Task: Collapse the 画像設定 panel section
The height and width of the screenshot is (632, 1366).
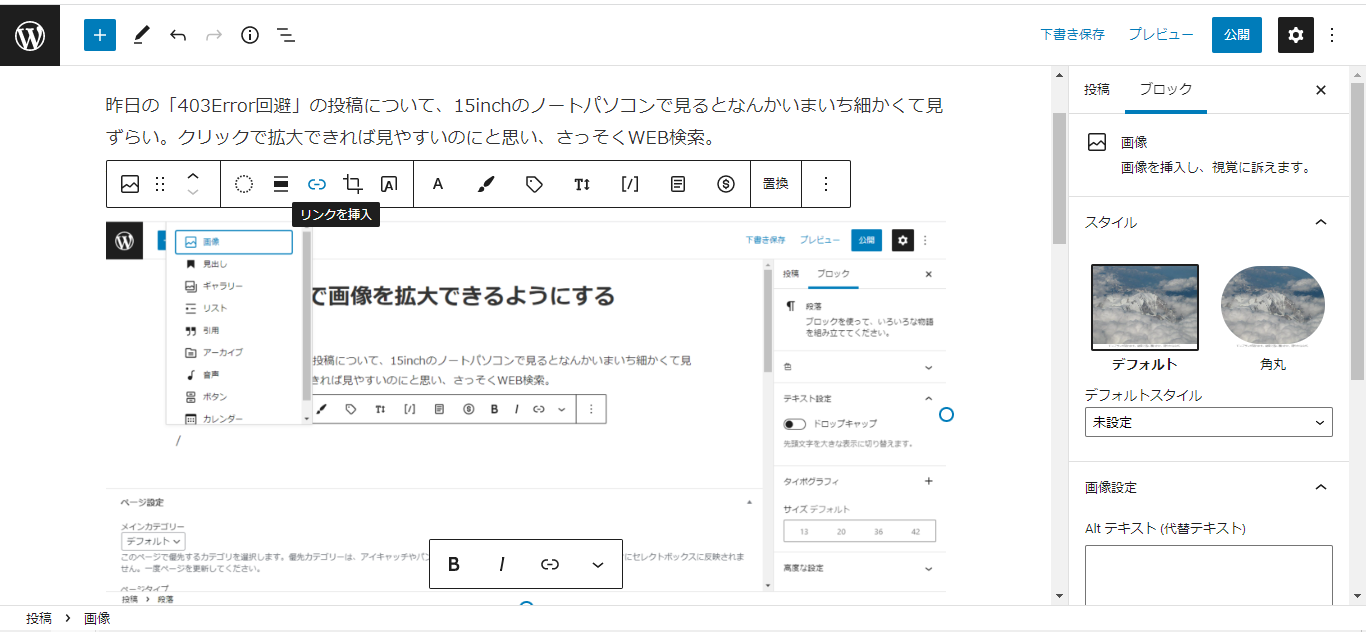Action: click(1320, 487)
